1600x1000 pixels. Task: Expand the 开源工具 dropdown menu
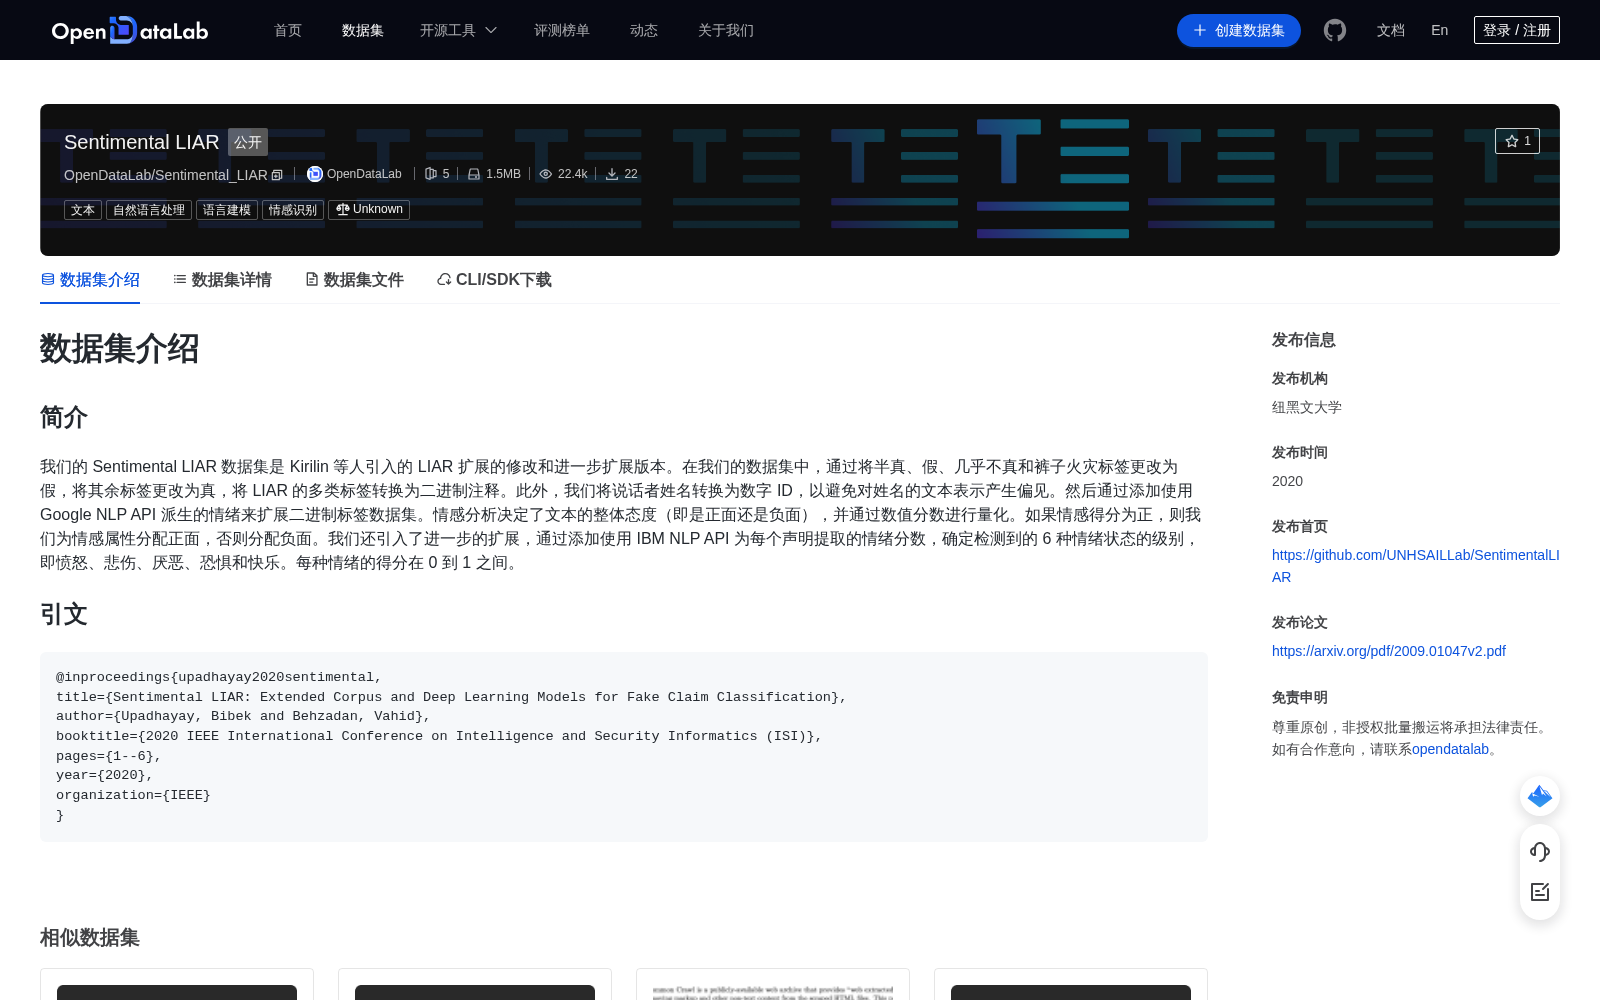(458, 30)
